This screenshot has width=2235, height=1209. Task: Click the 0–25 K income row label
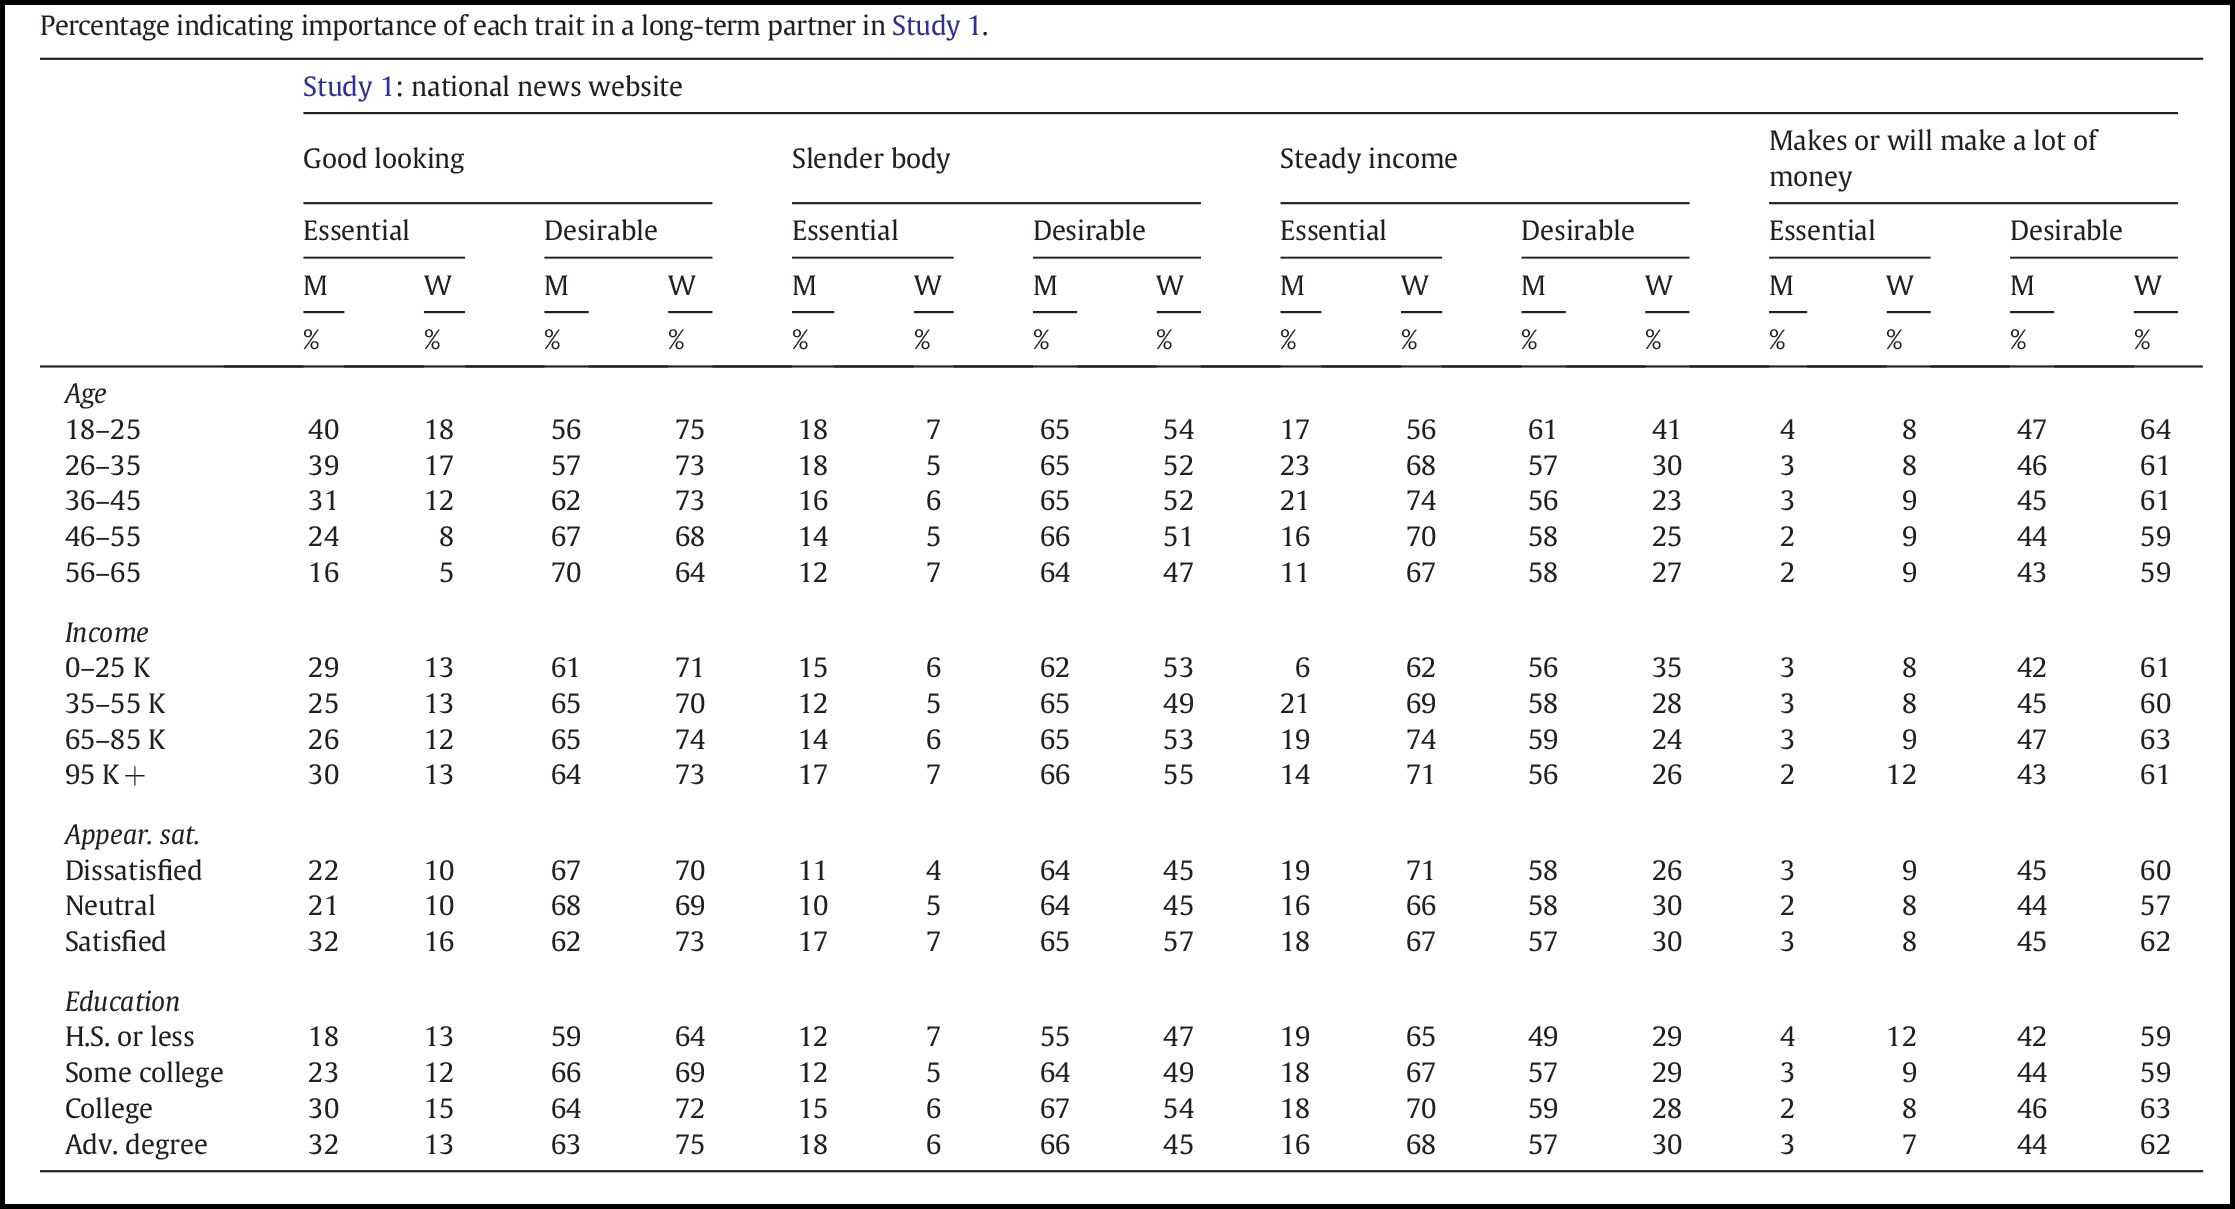(107, 668)
